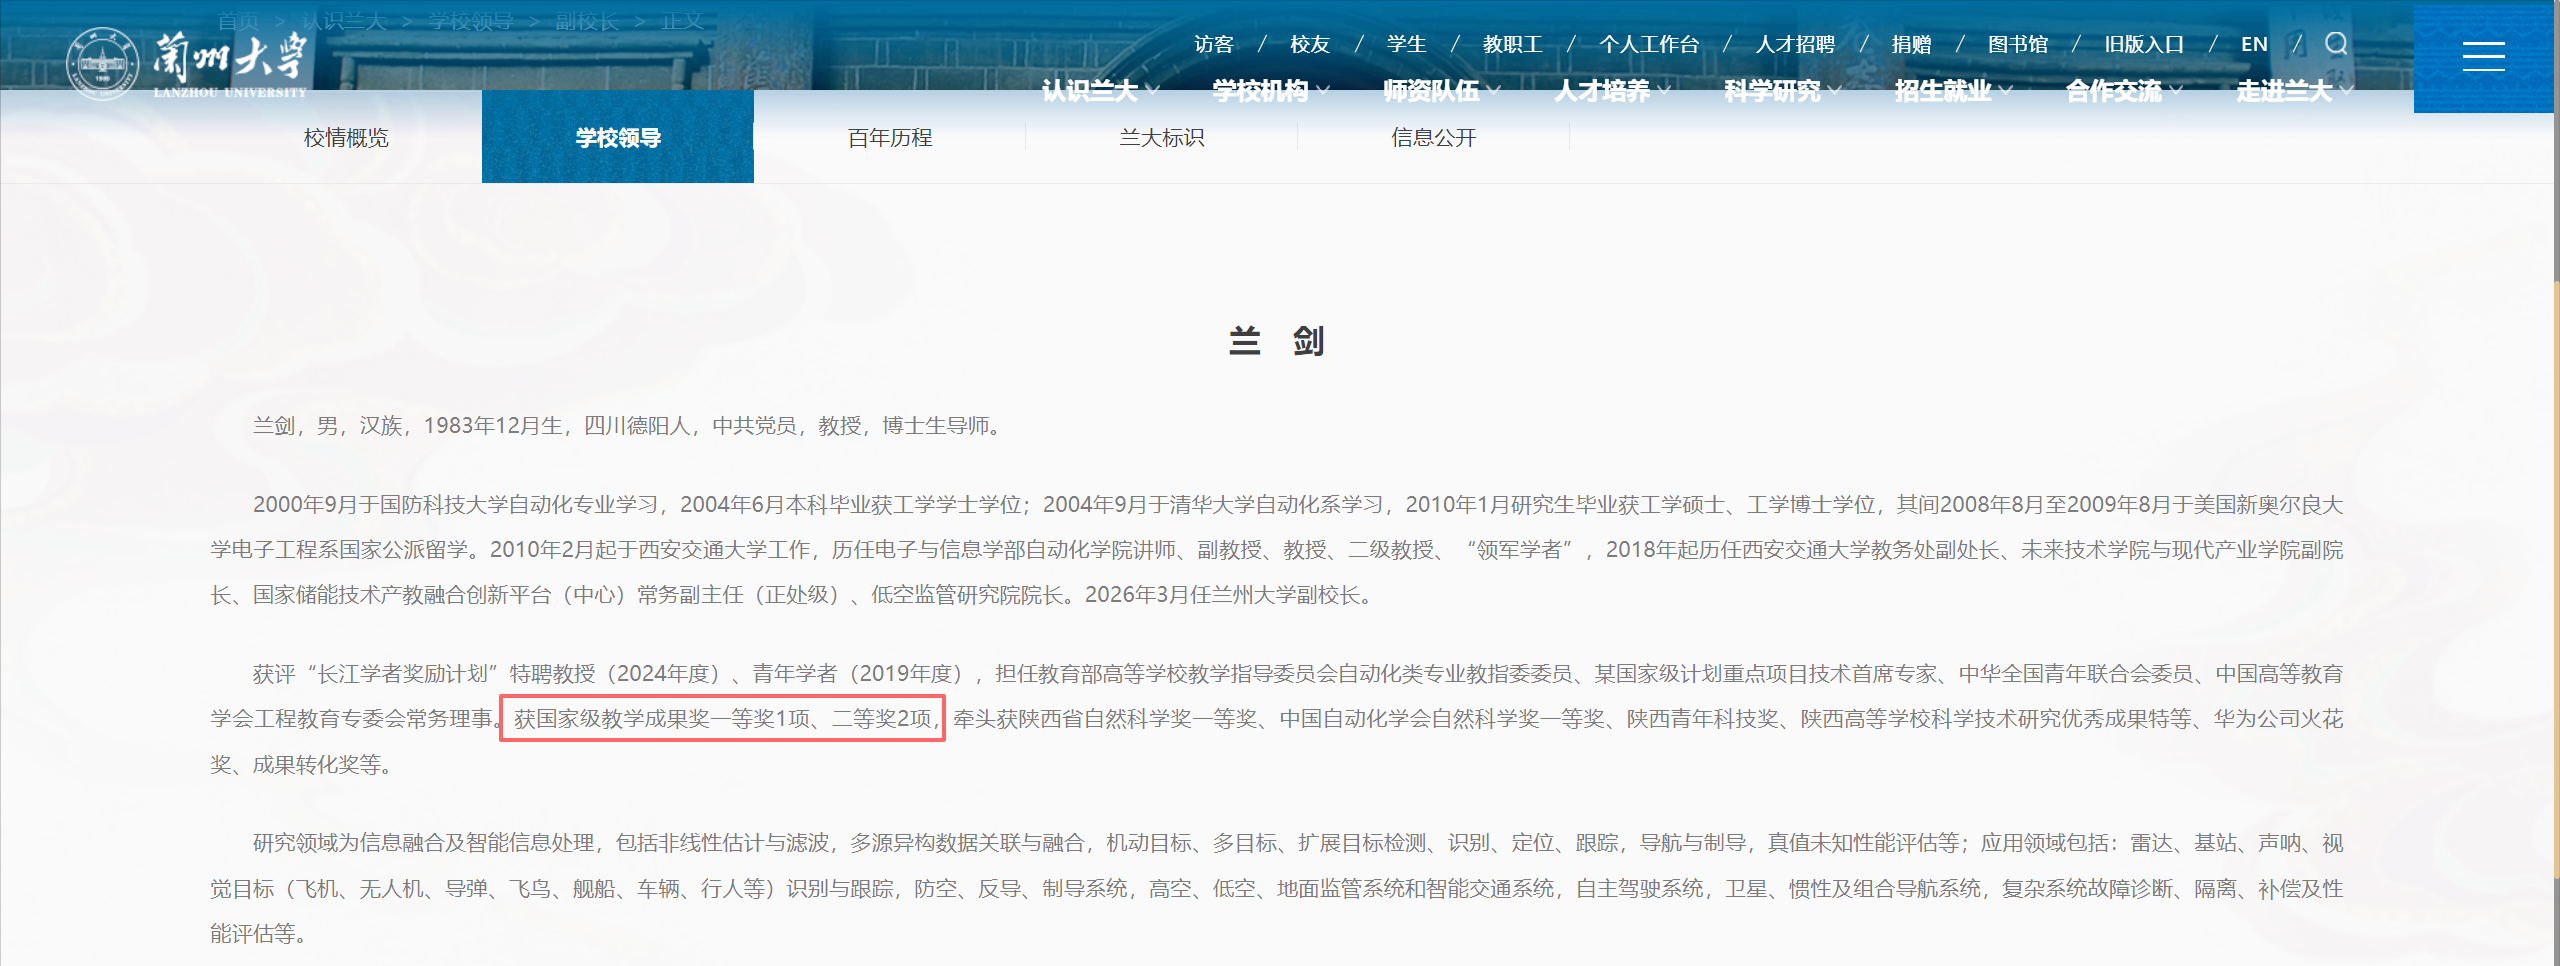
Task: Open the 捐赠 link
Action: point(1911,44)
